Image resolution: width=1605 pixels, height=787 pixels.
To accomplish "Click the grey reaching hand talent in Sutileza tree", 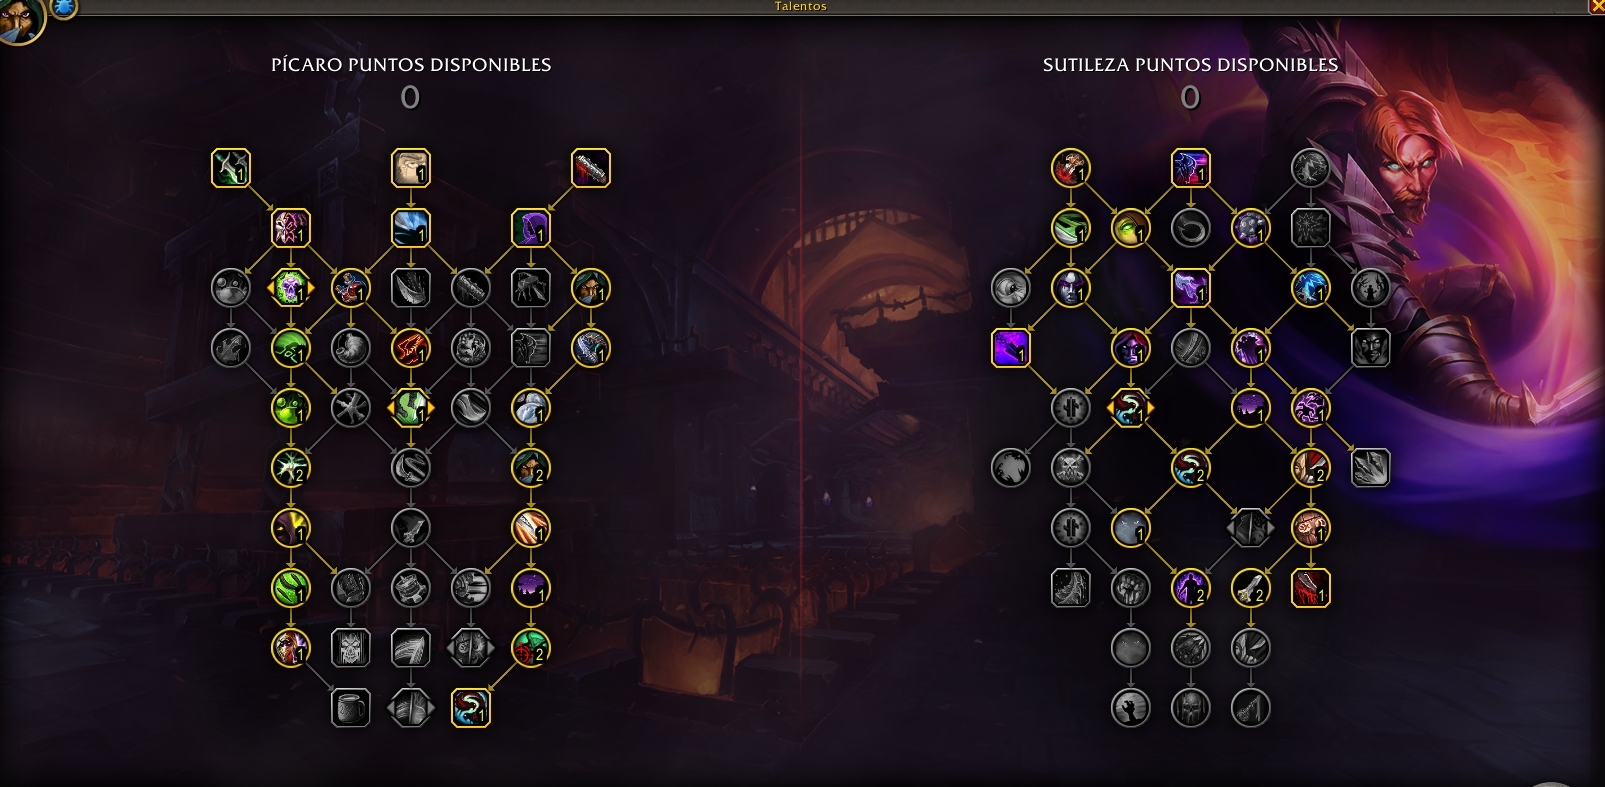I will (x=1130, y=708).
